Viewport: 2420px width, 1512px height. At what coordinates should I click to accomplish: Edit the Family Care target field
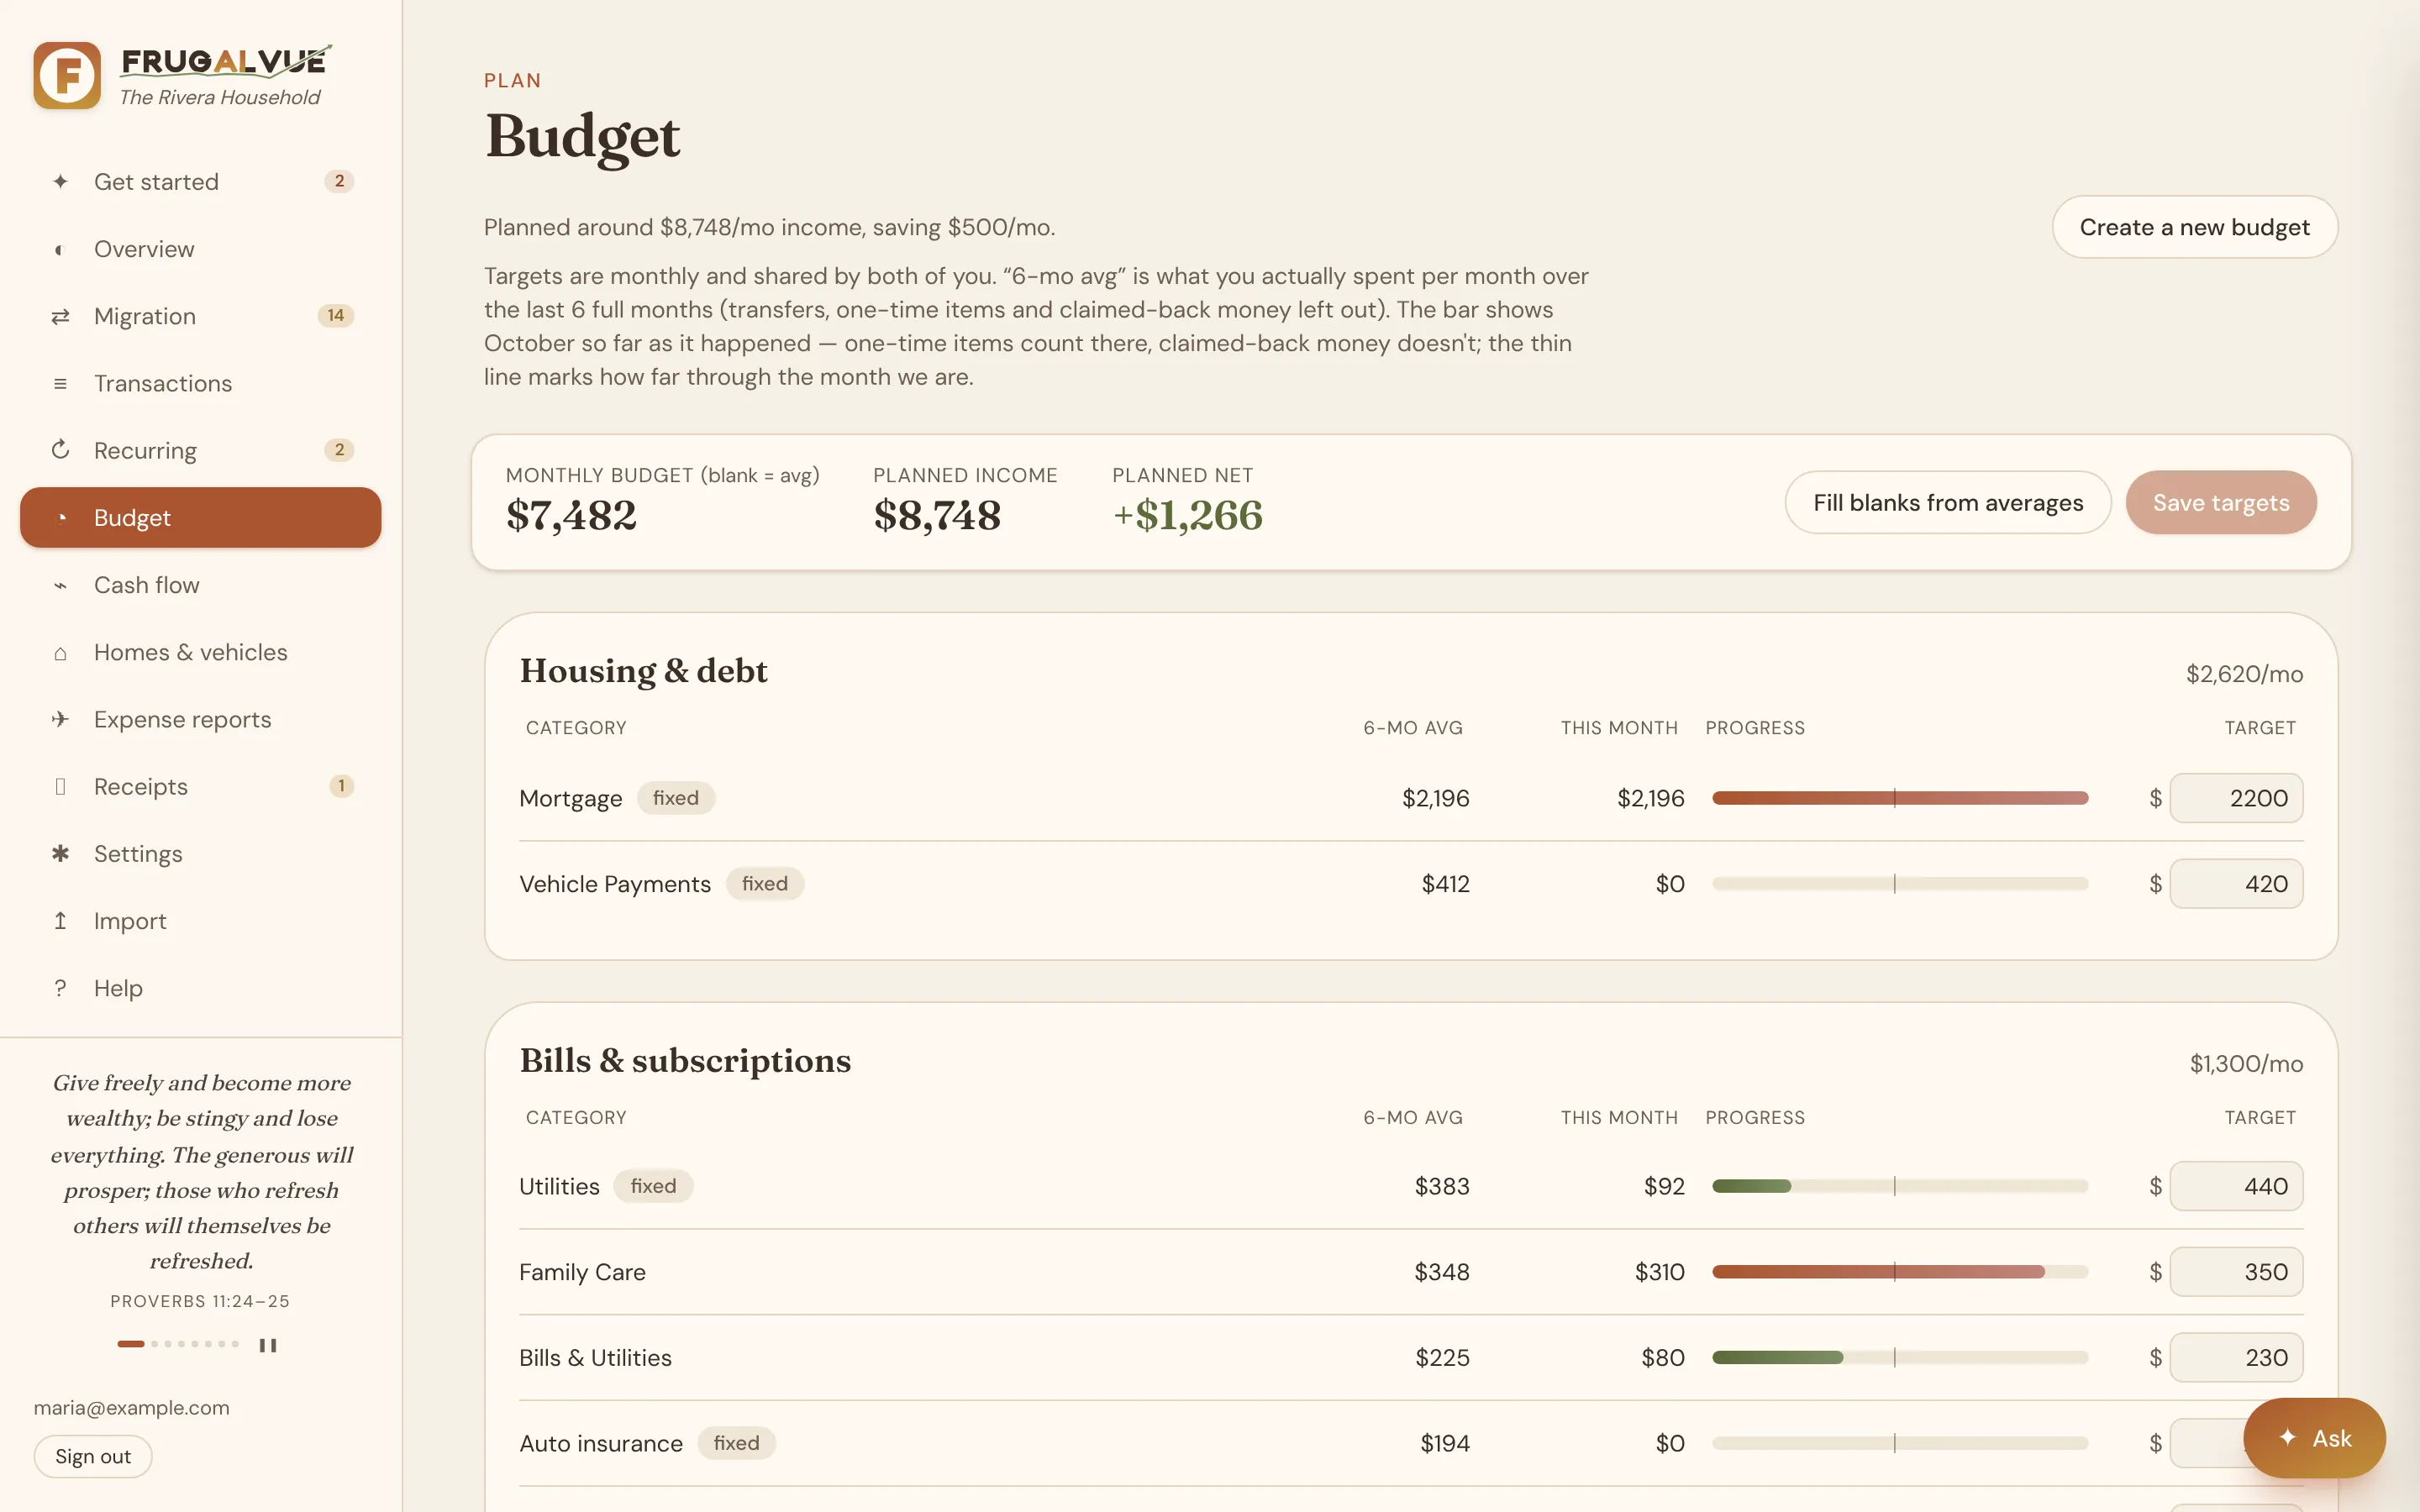[x=2236, y=1272]
